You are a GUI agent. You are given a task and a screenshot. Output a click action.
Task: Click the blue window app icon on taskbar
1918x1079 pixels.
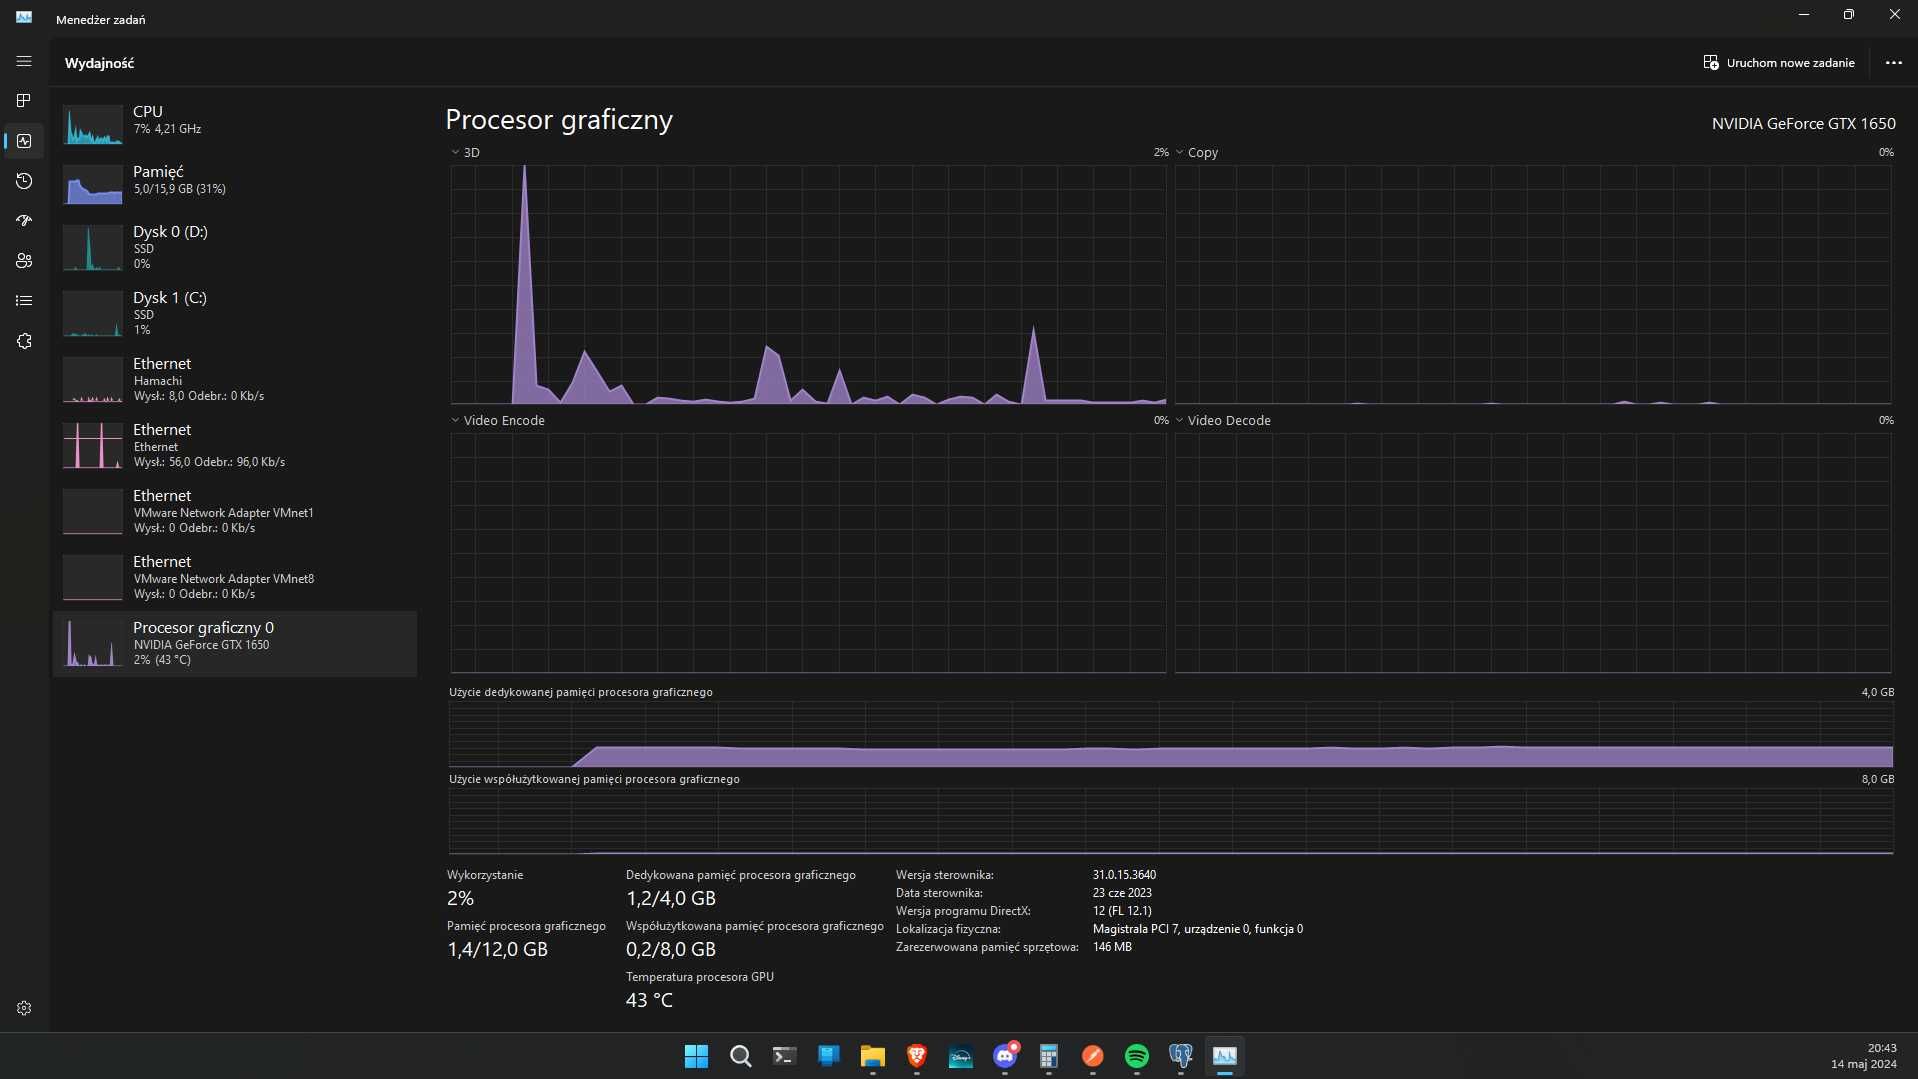point(828,1056)
